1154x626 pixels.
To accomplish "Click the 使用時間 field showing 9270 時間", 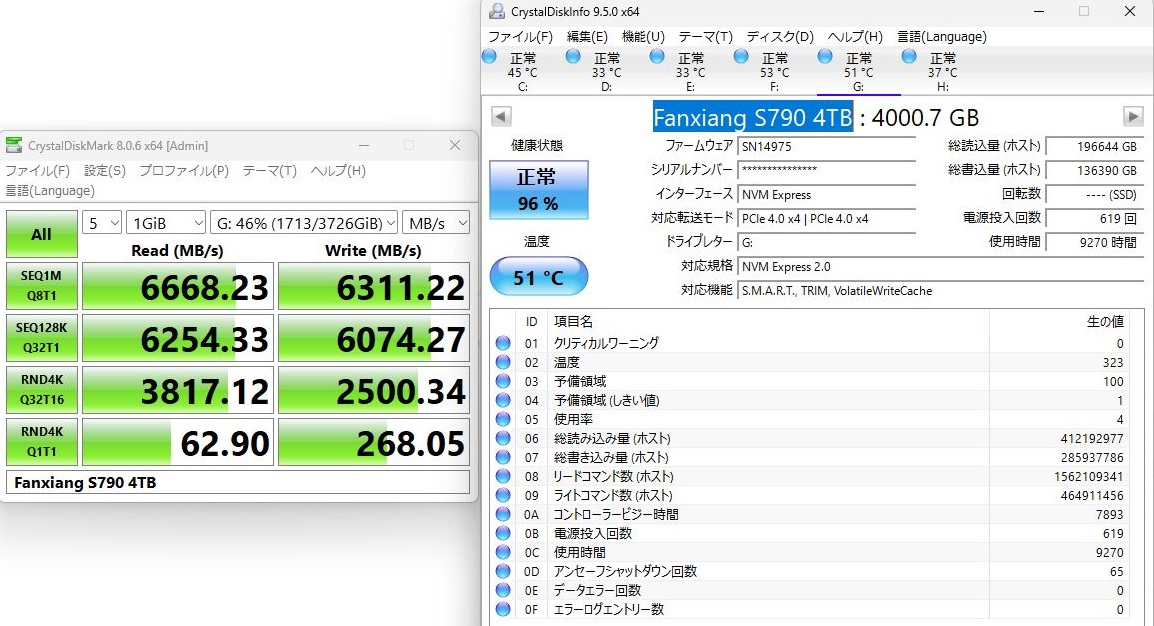I will 1094,242.
